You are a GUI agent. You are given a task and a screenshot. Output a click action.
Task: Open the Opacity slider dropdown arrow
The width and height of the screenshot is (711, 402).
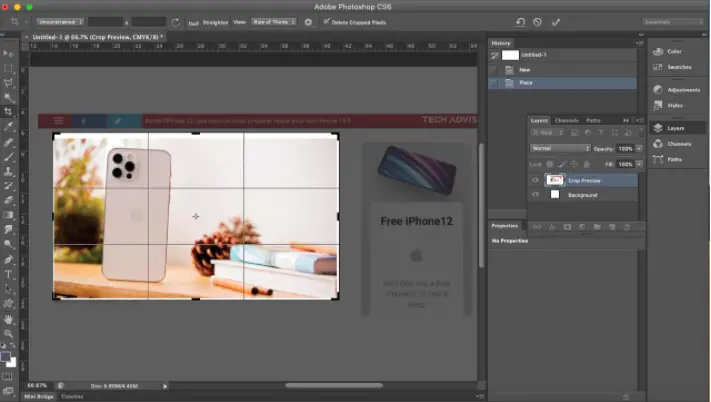tap(639, 148)
